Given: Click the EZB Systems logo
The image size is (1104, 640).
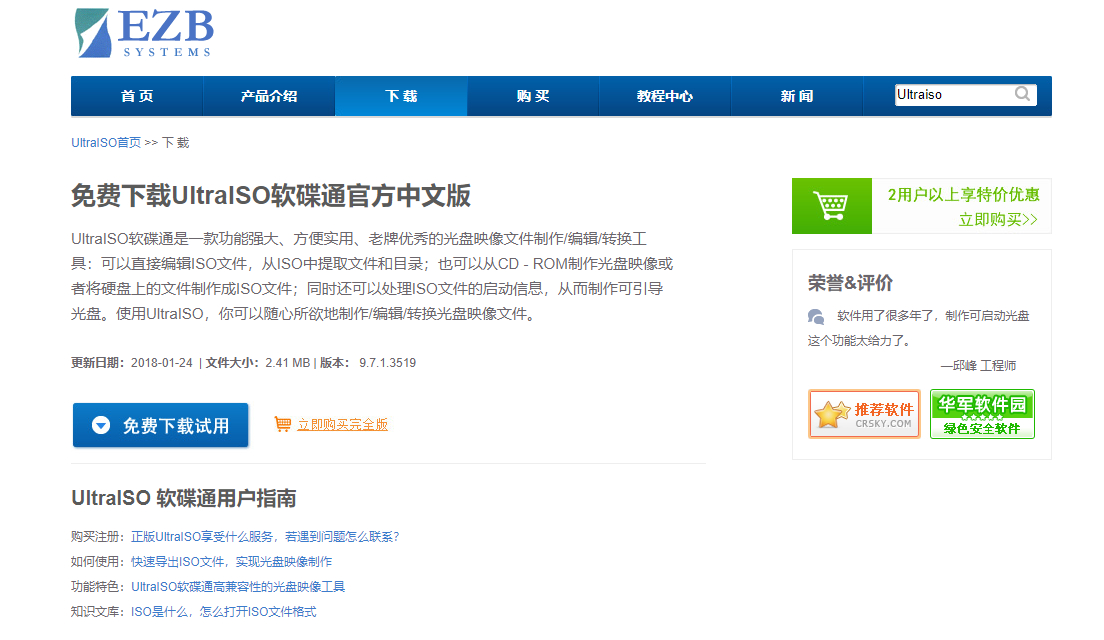Looking at the screenshot, I should [144, 32].
